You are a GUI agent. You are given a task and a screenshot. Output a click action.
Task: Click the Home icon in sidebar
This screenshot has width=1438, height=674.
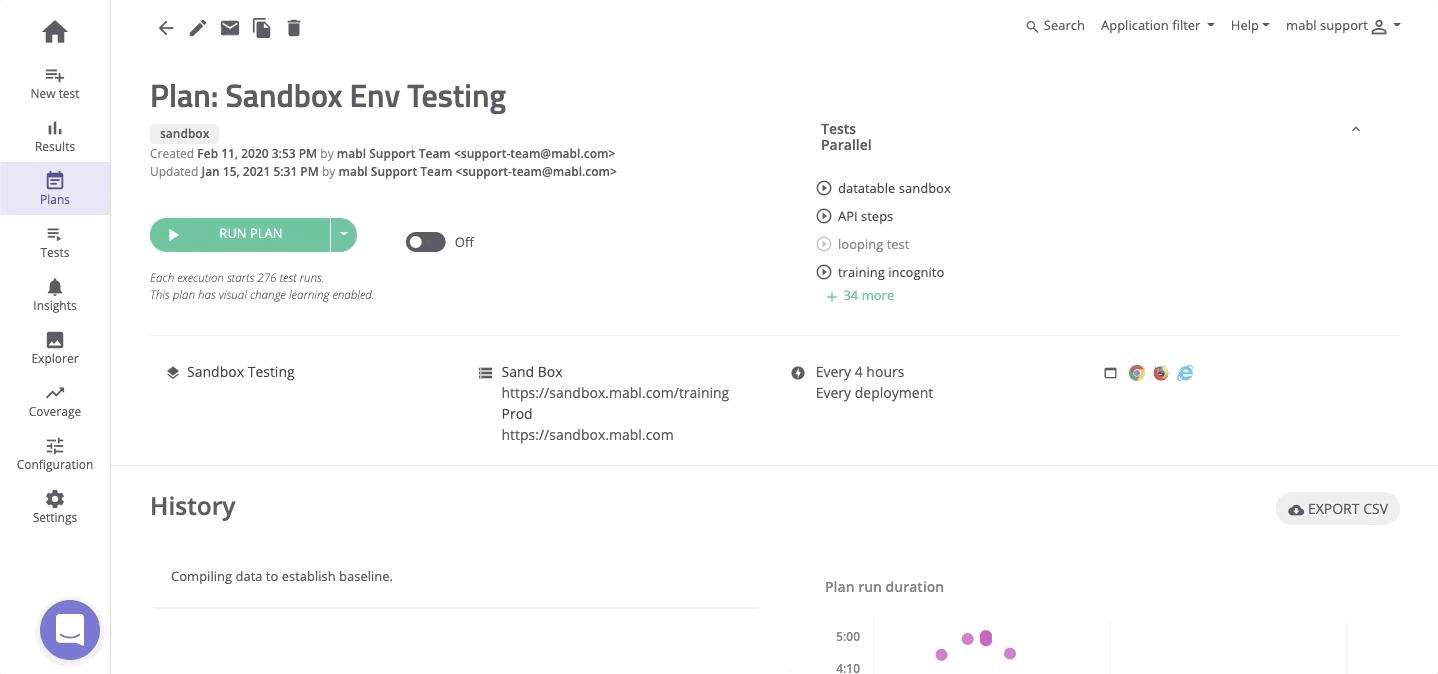[55, 32]
